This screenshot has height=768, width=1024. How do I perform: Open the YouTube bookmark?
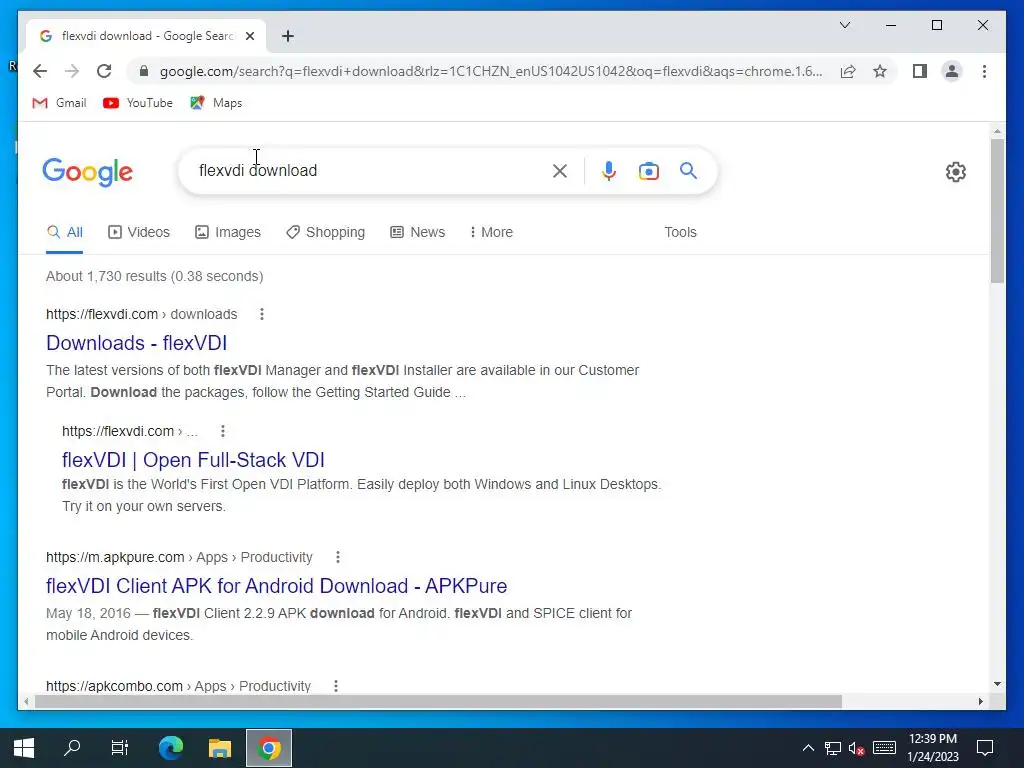click(138, 103)
